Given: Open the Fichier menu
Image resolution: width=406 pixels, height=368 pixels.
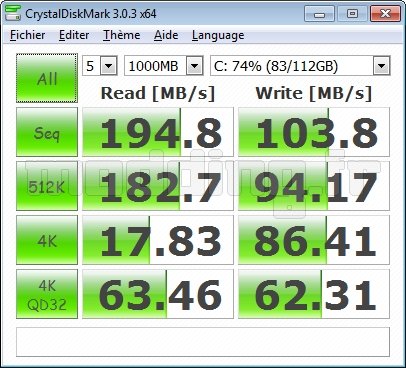Looking at the screenshot, I should point(28,35).
